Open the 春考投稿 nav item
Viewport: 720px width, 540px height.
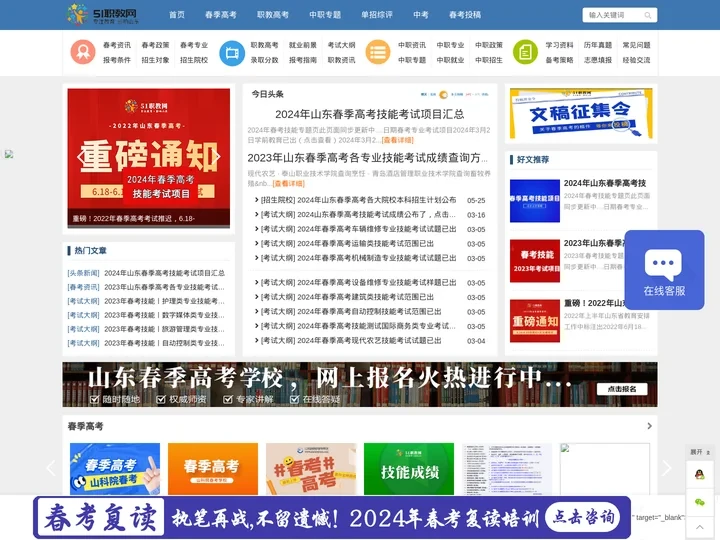pos(465,15)
